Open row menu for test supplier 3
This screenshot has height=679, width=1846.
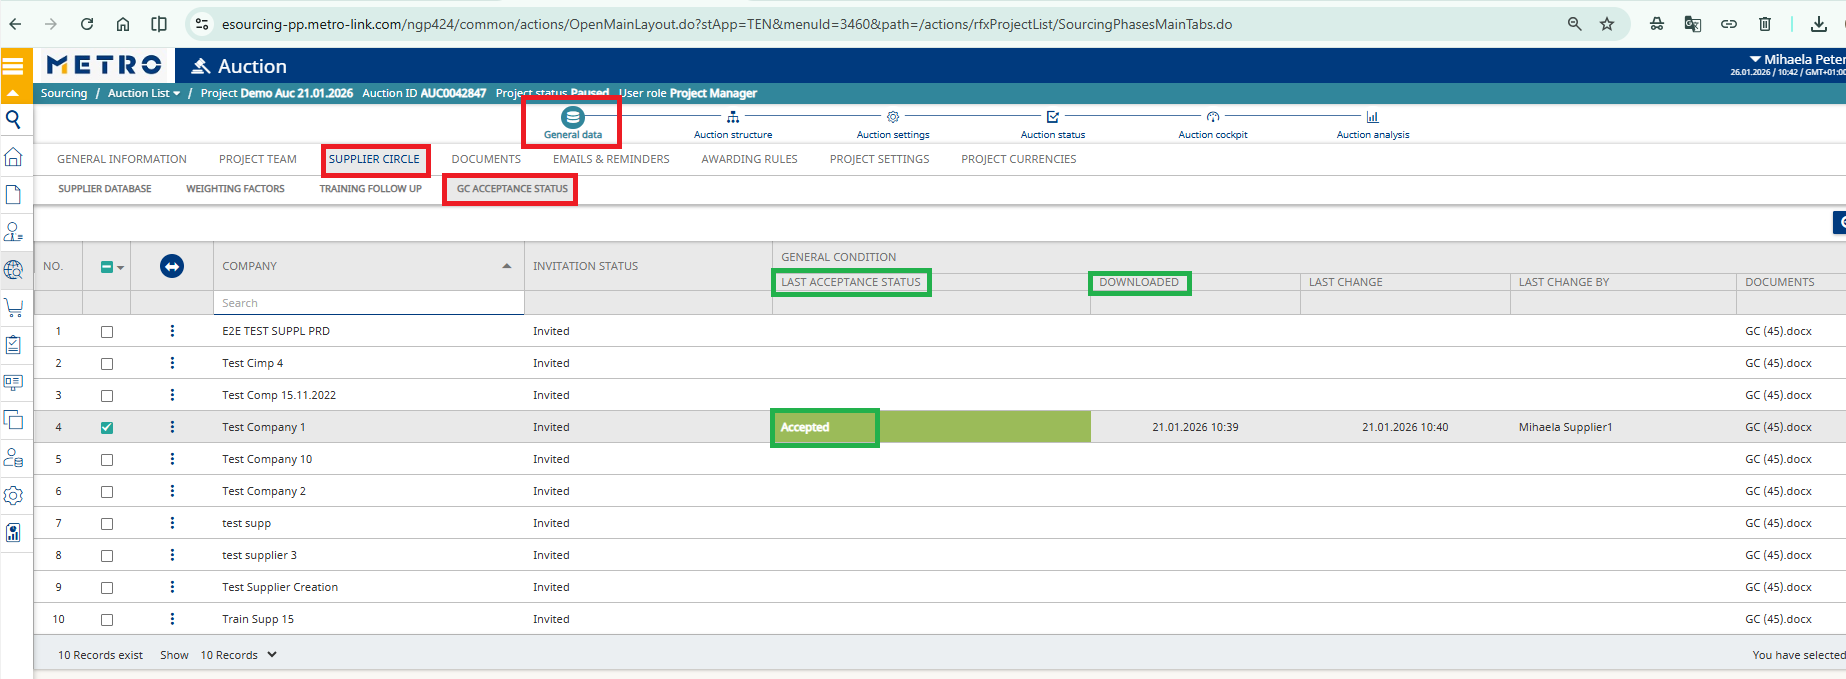tap(172, 555)
